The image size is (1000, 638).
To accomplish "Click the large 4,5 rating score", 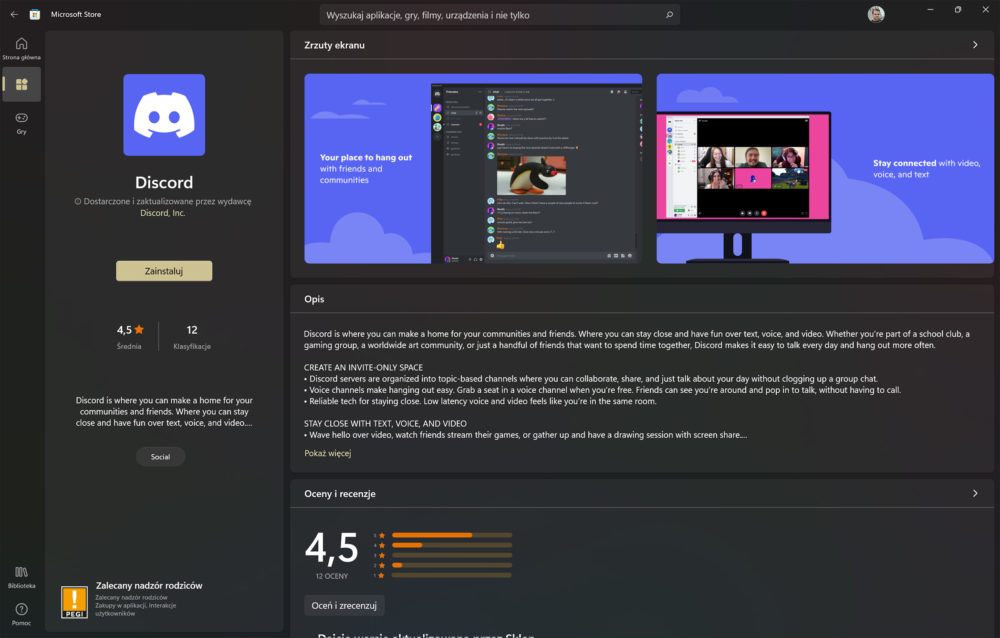I will tap(332, 549).
